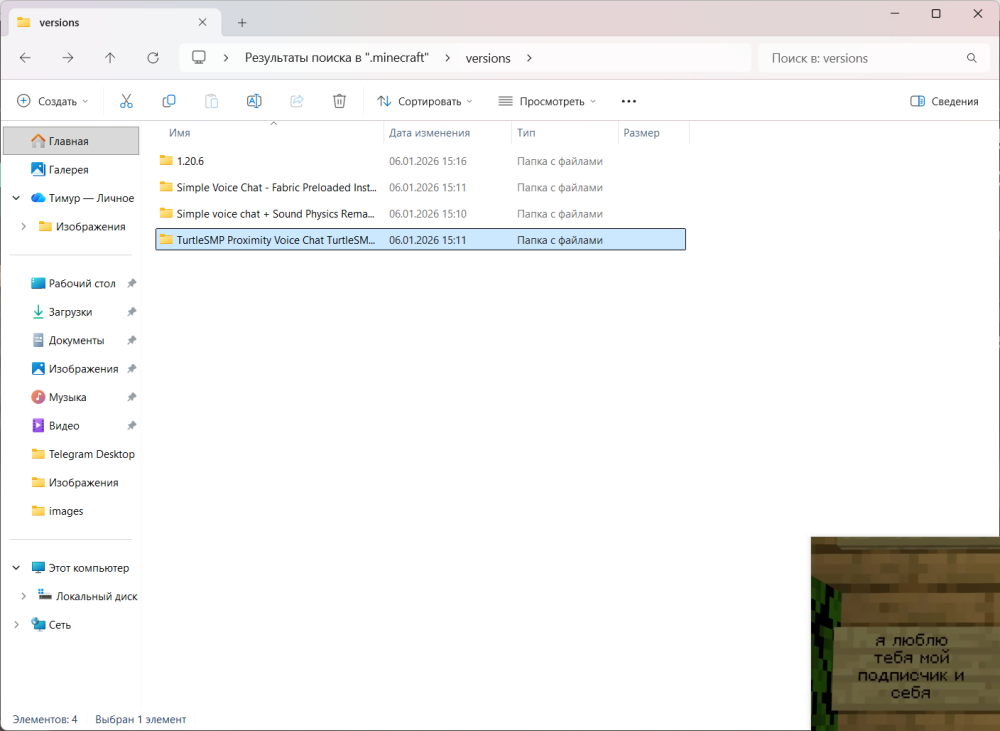
Task: Click the Paste clipboard icon
Action: 211,101
